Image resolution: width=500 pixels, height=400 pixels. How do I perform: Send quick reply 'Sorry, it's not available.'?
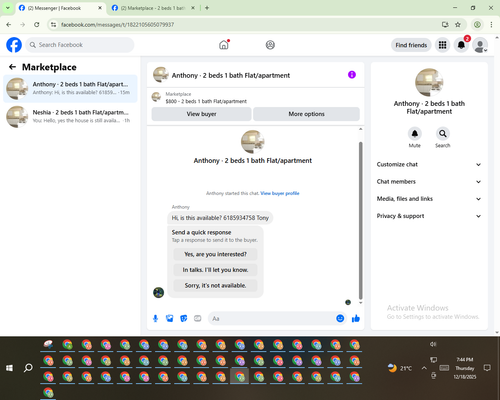(x=215, y=286)
